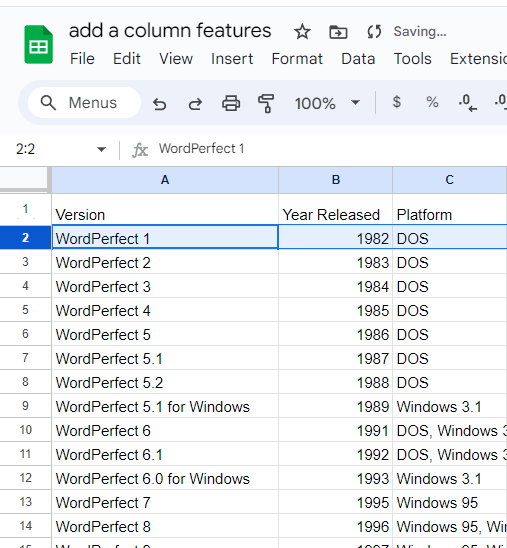Click cell 'WordPerfect 7'
The width and height of the screenshot is (507, 548).
tap(165, 502)
